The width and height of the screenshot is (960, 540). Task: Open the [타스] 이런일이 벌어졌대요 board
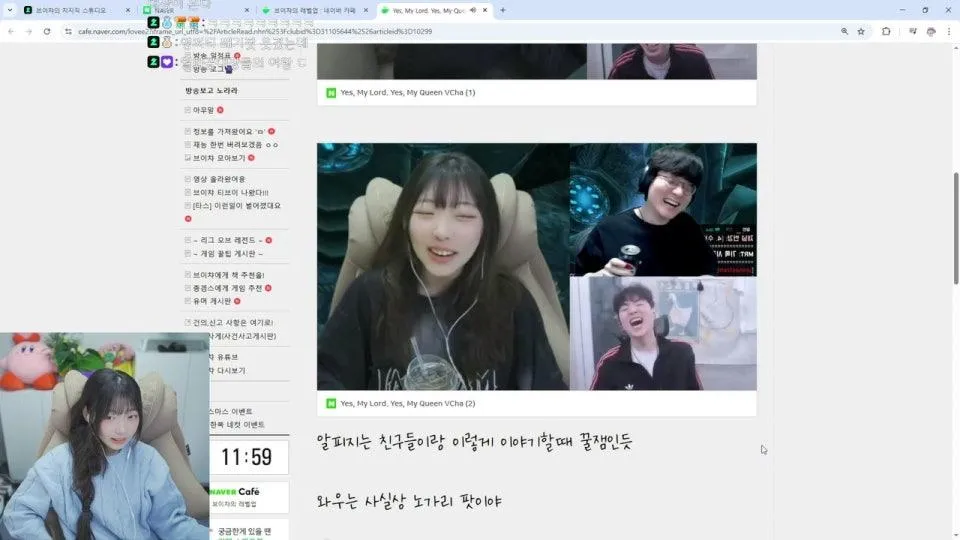(236, 206)
